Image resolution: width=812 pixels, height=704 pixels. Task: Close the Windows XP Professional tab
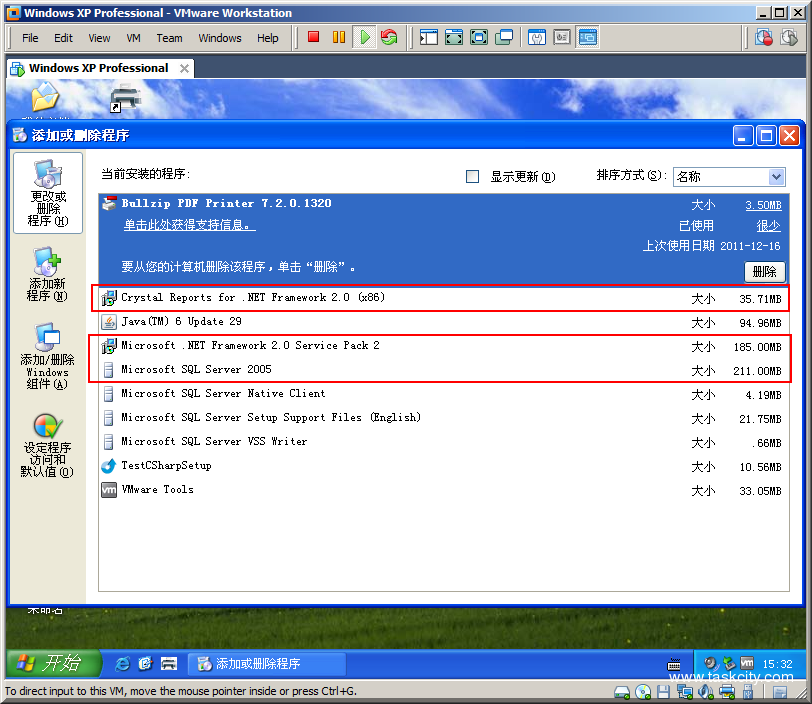[x=184, y=68]
